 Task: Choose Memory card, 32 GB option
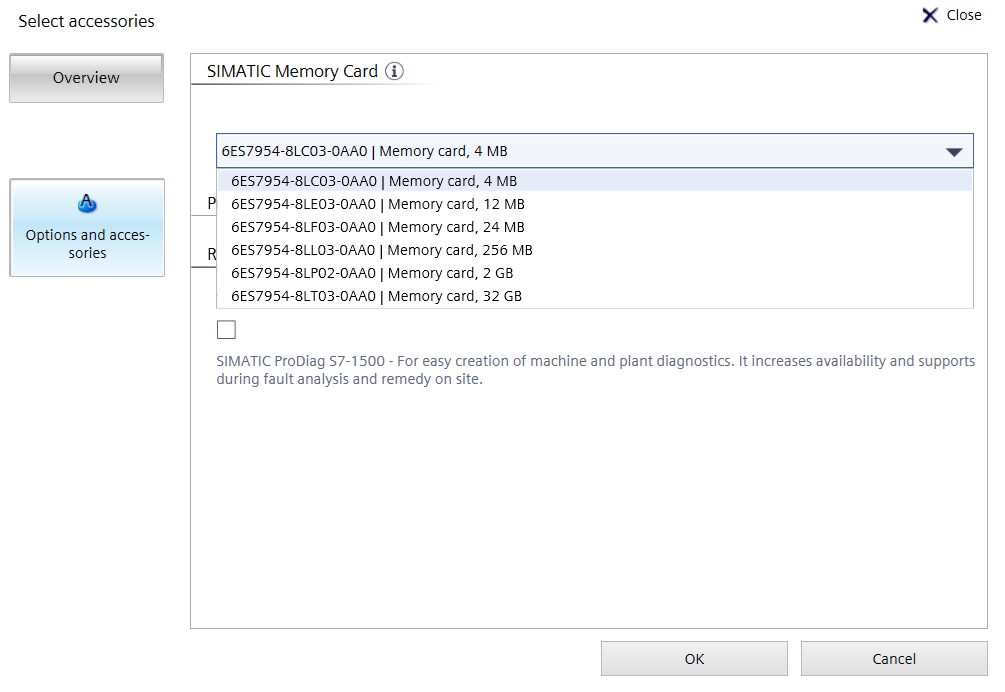(x=595, y=297)
